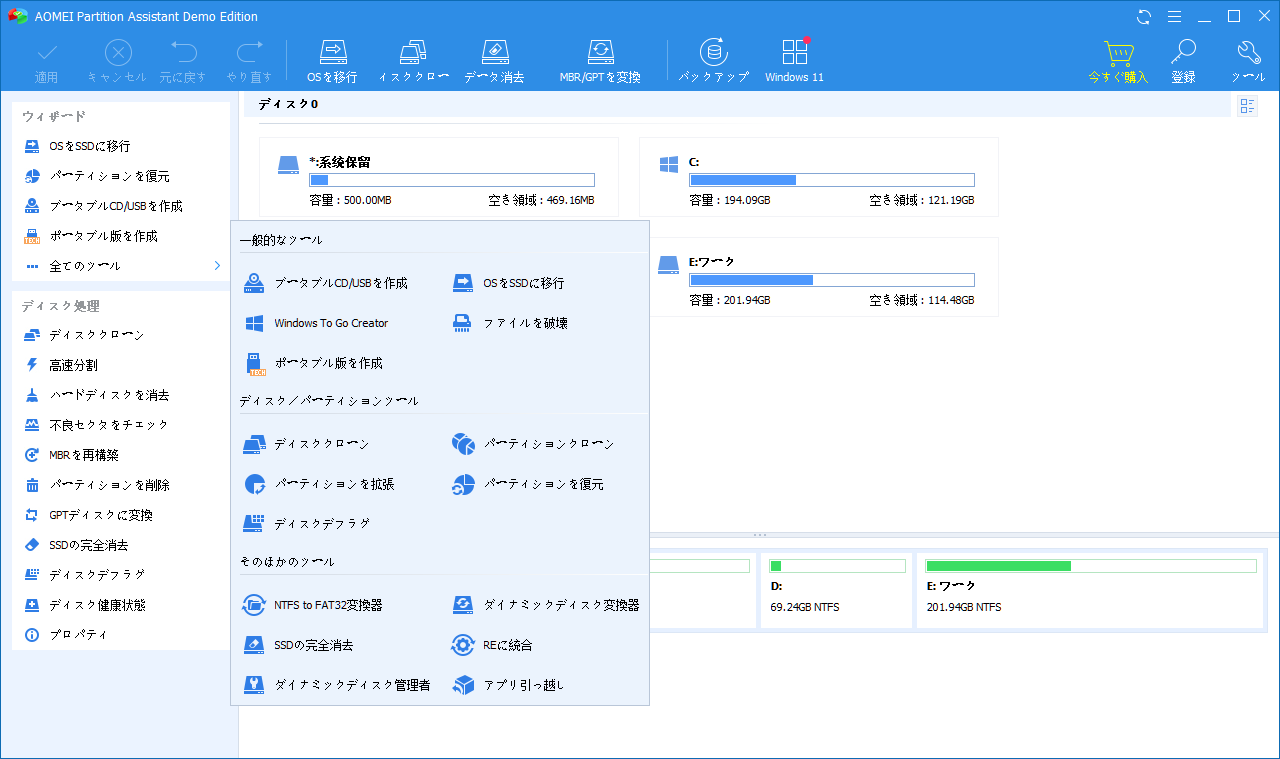The image size is (1280, 759).
Task: Choose OSをSSDに移行 in tools popup
Action: 509,283
